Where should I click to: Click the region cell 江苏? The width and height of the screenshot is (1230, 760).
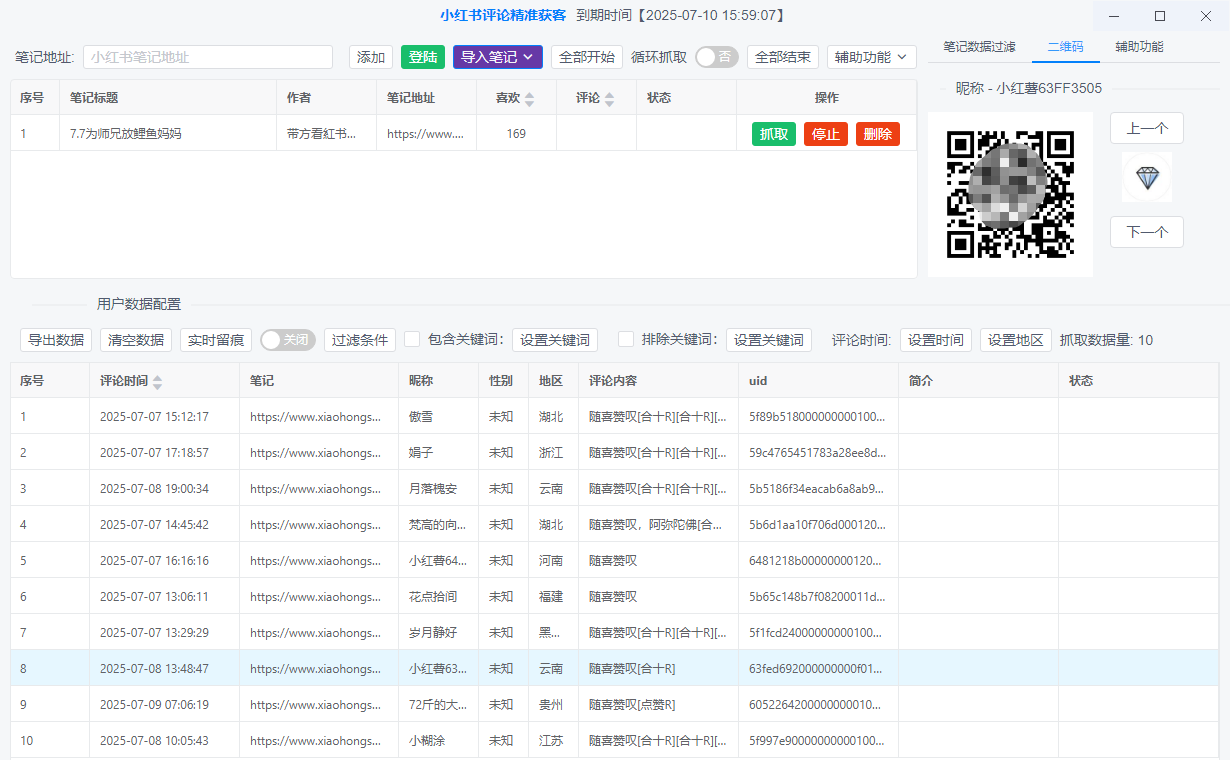pos(551,741)
